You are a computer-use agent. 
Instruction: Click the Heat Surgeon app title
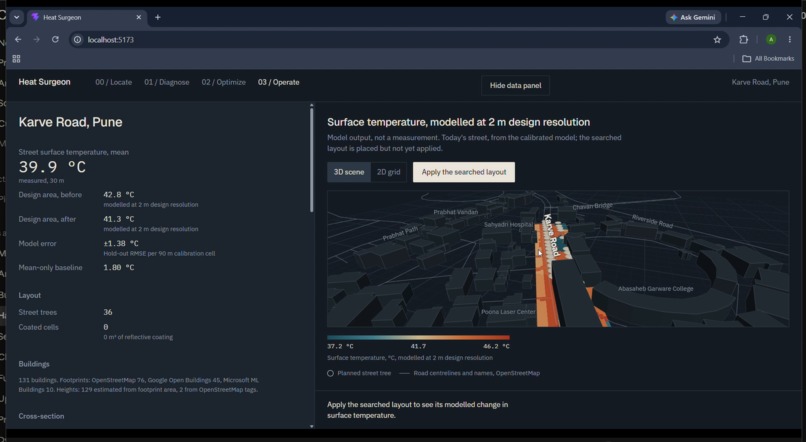click(45, 82)
